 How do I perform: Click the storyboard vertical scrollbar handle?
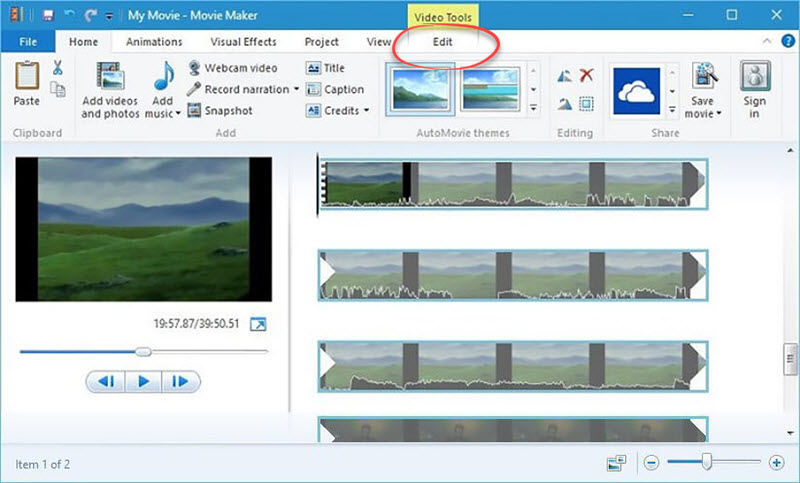click(790, 360)
